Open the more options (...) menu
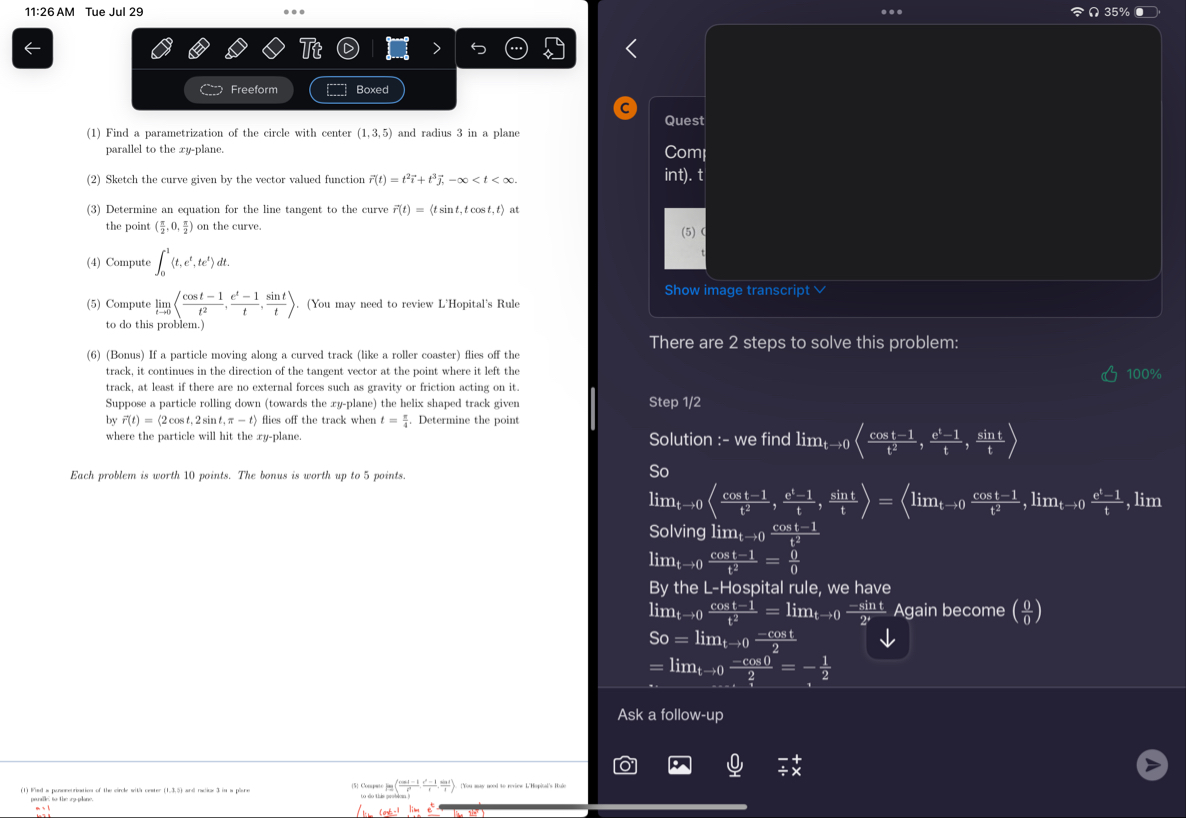This screenshot has width=1186, height=818. (x=515, y=48)
